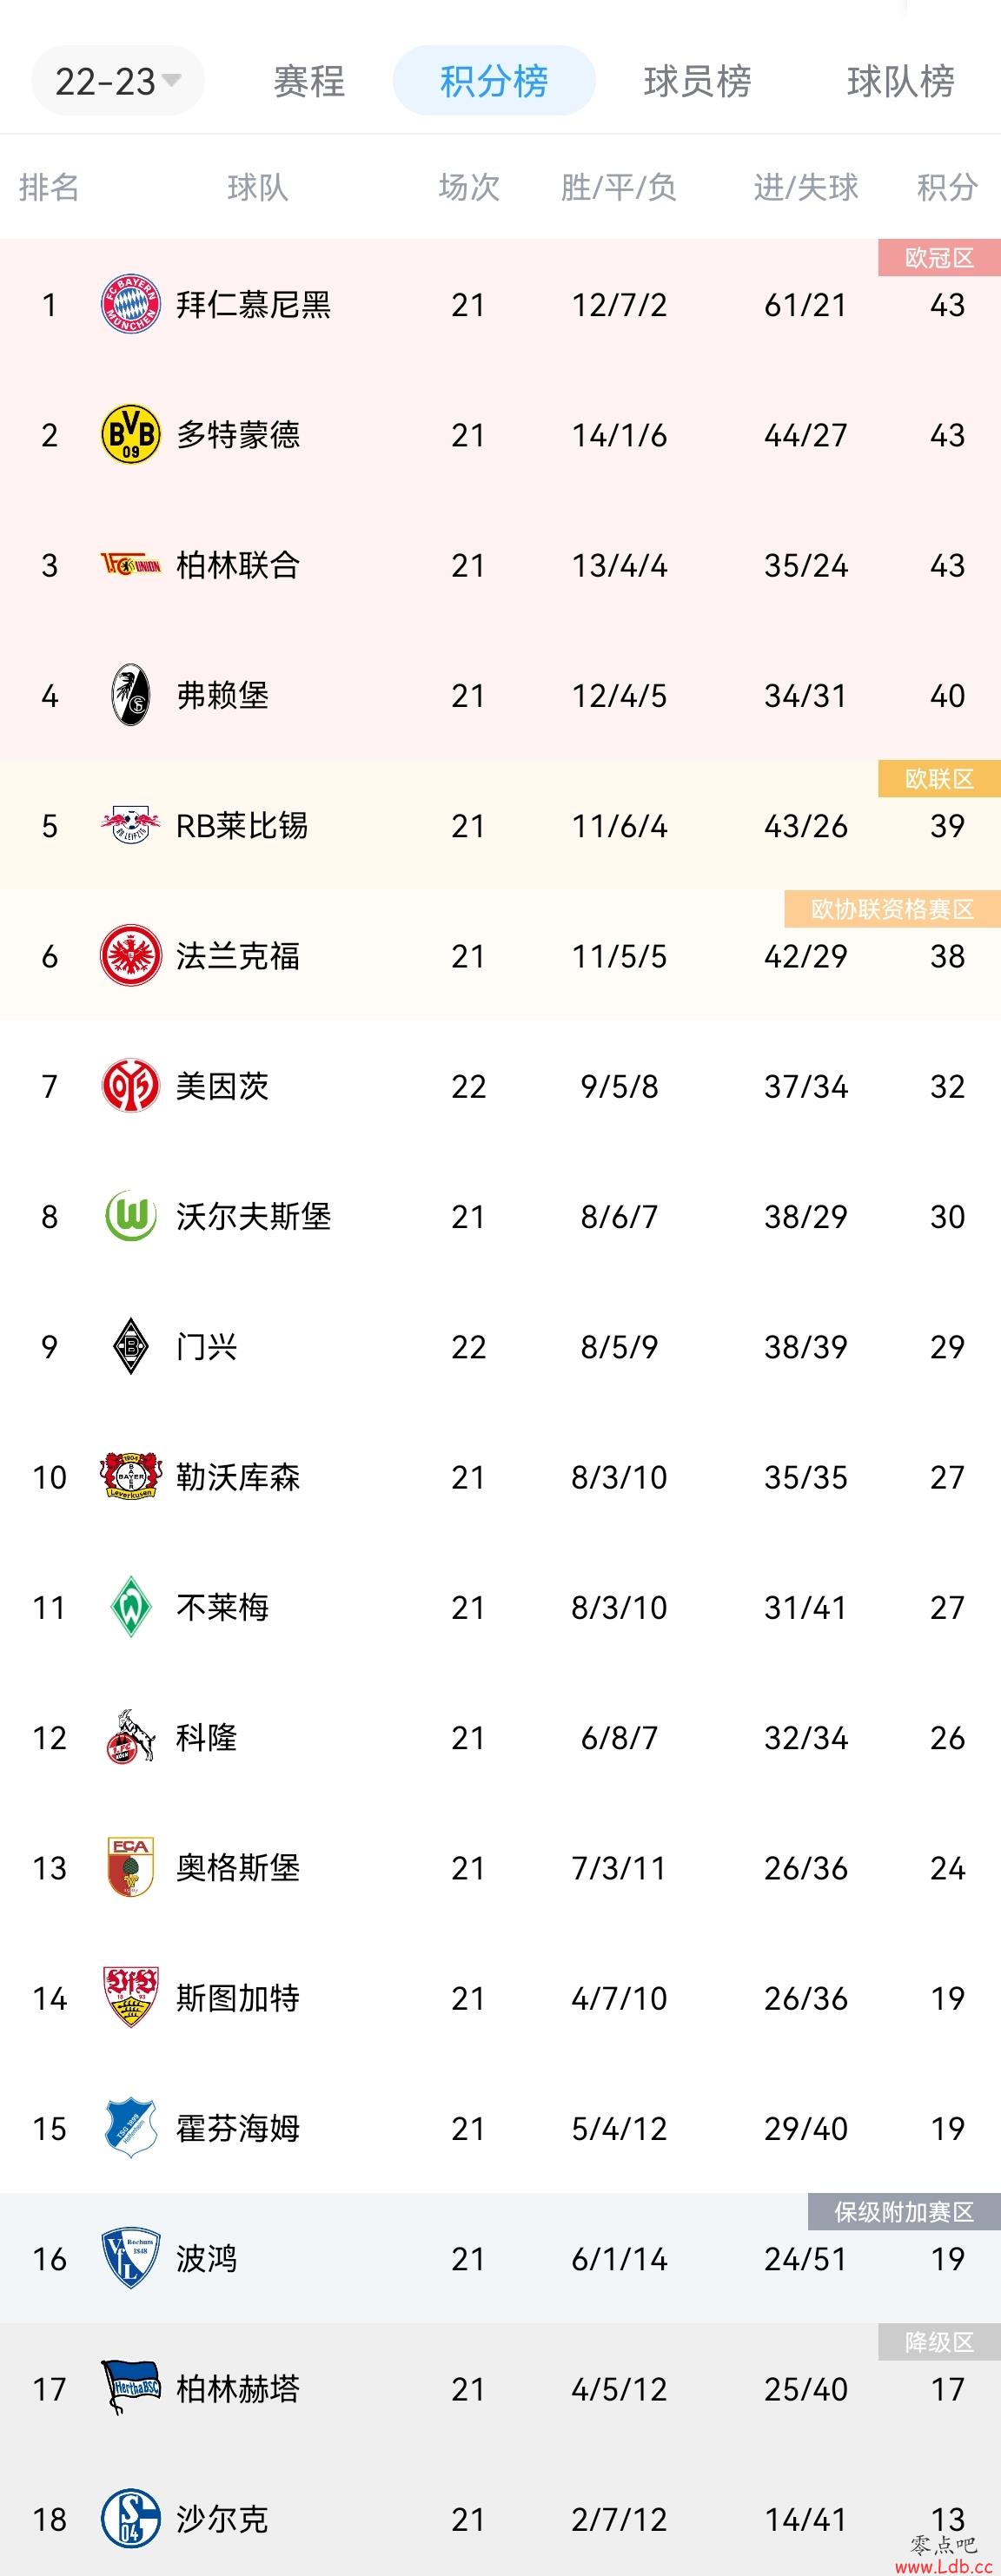
Task: Tap the Freiburg club crest
Action: point(131,695)
